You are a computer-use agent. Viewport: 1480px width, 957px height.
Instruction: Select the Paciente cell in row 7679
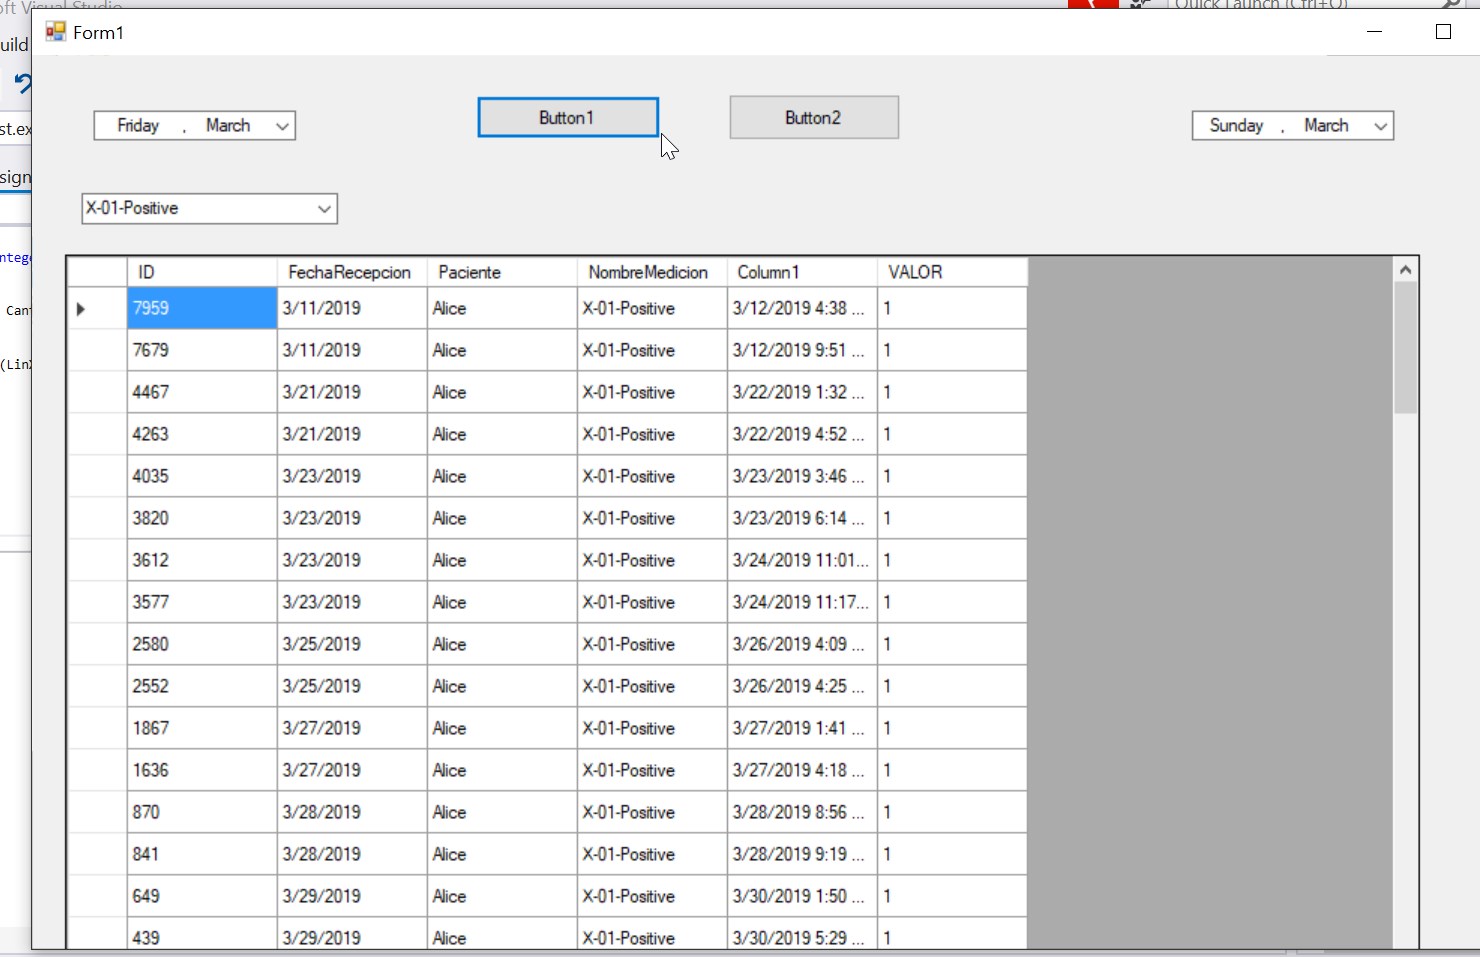pos(502,350)
